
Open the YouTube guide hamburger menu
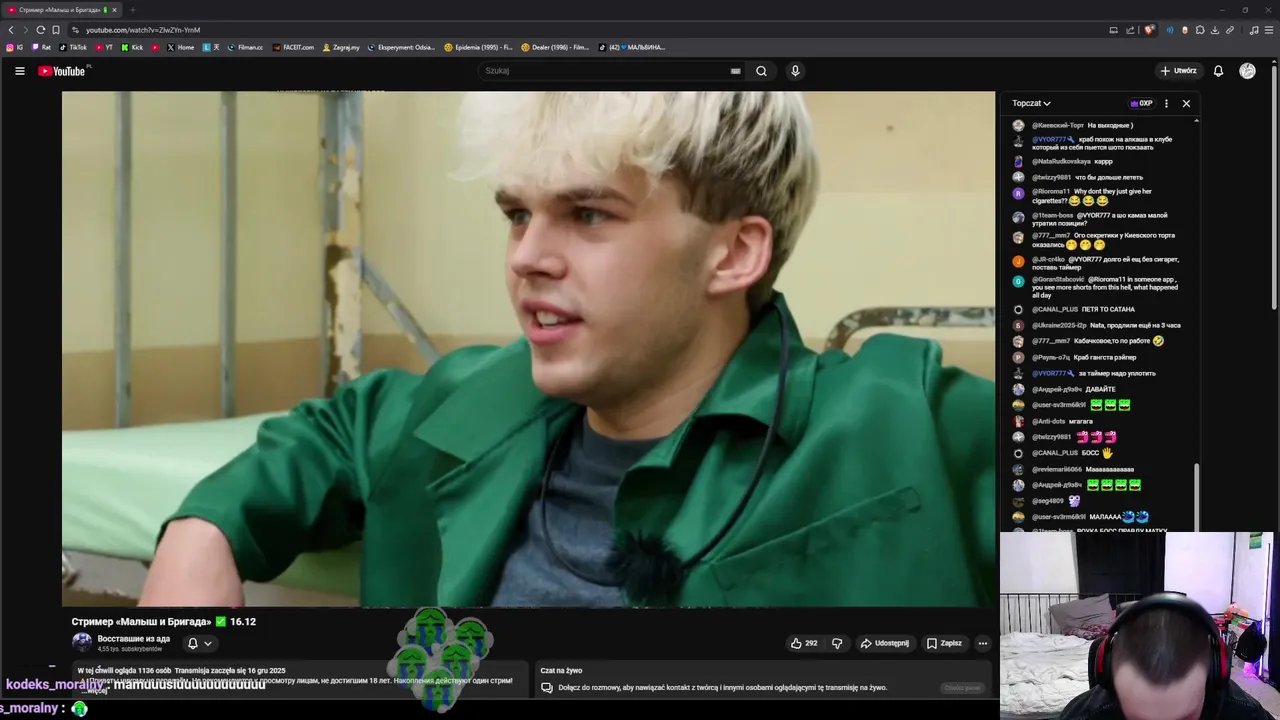click(19, 71)
